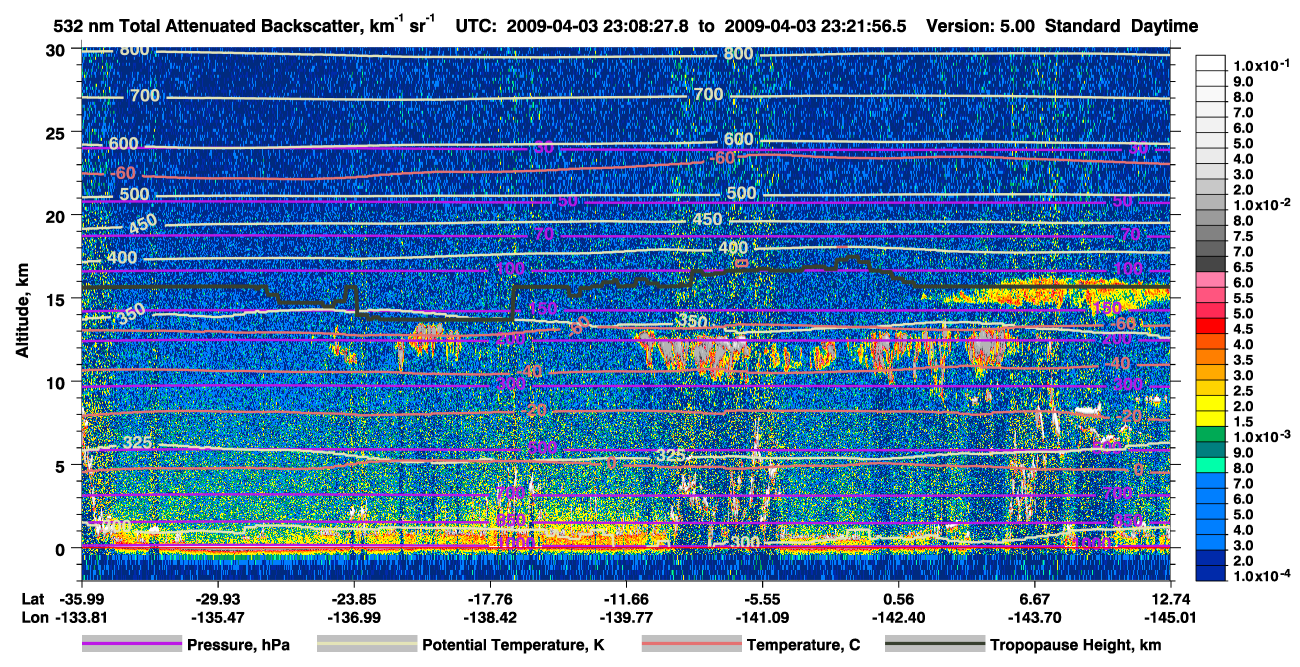
Task: Click the 'Version: 5.00' text
Action: tap(981, 26)
